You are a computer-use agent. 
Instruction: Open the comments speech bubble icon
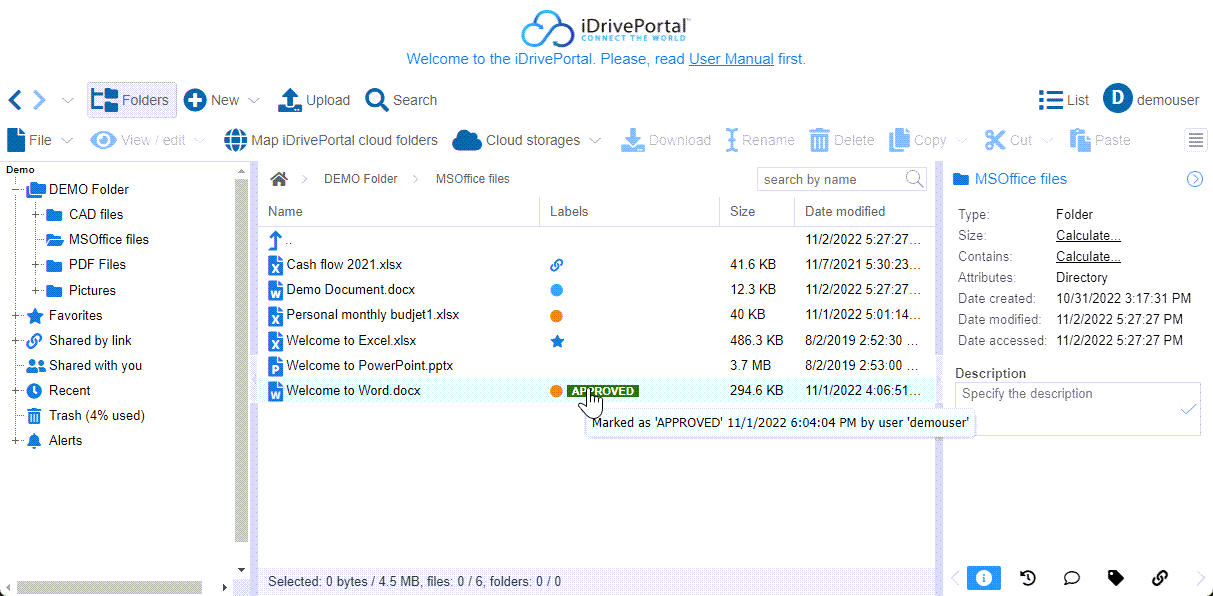point(1071,578)
